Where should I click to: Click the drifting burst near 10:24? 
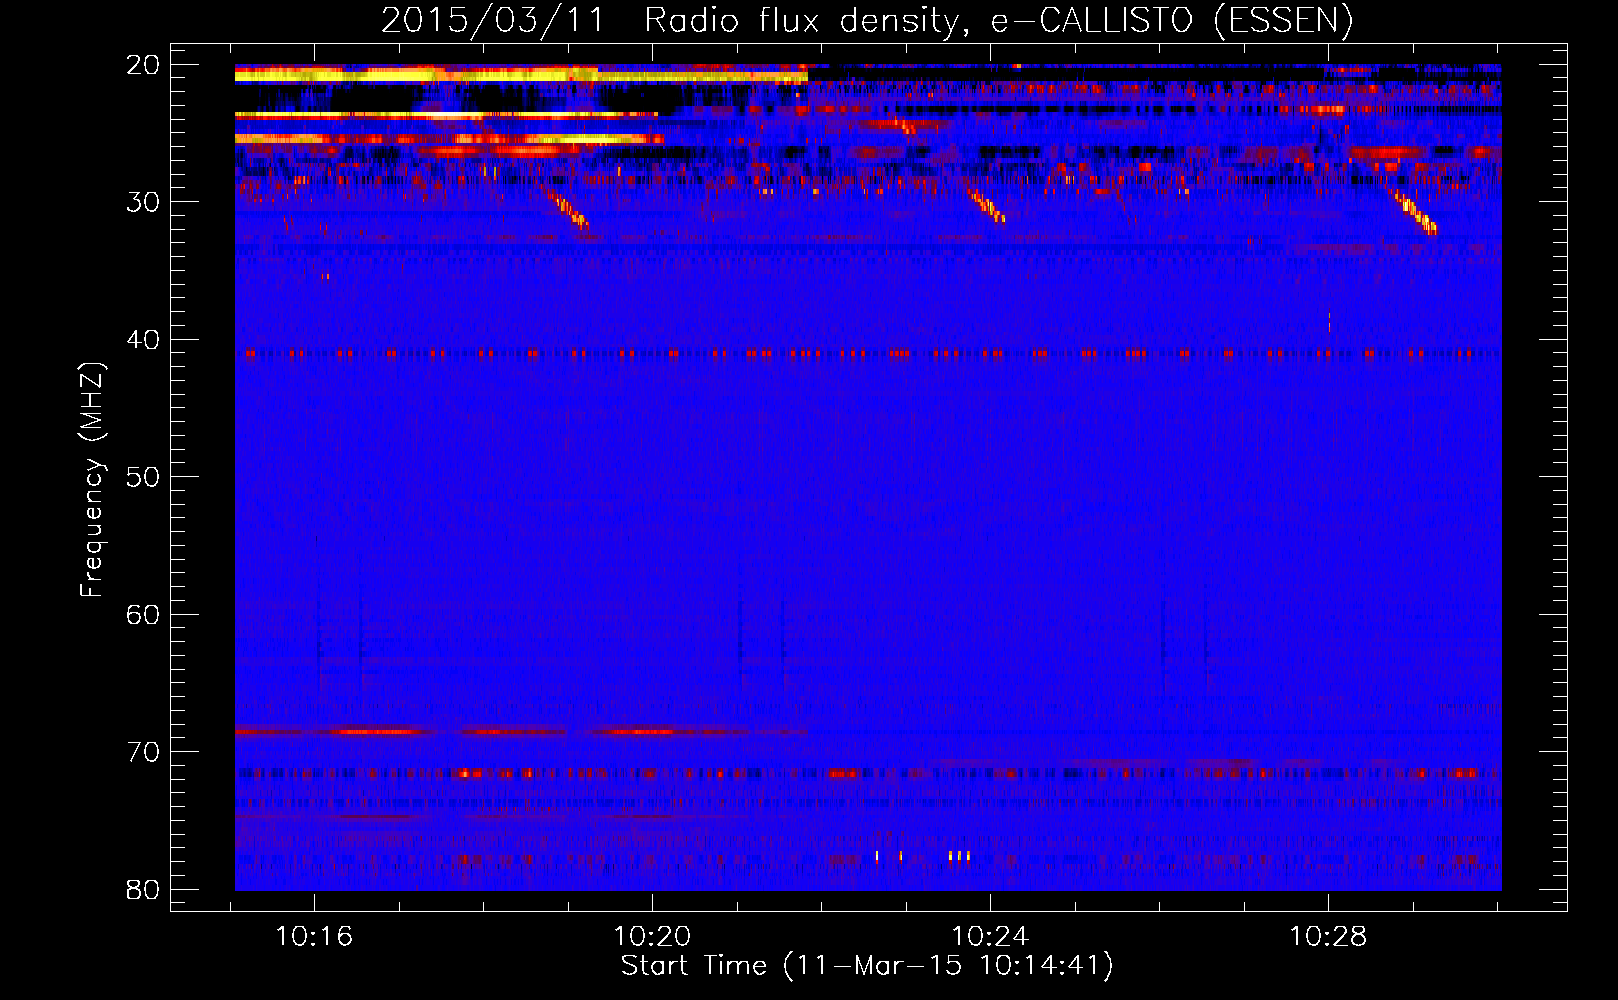click(x=987, y=205)
